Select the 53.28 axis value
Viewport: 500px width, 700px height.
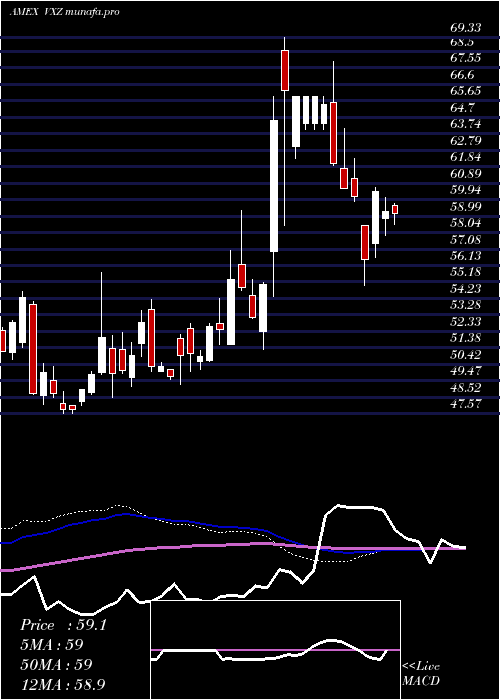point(465,305)
